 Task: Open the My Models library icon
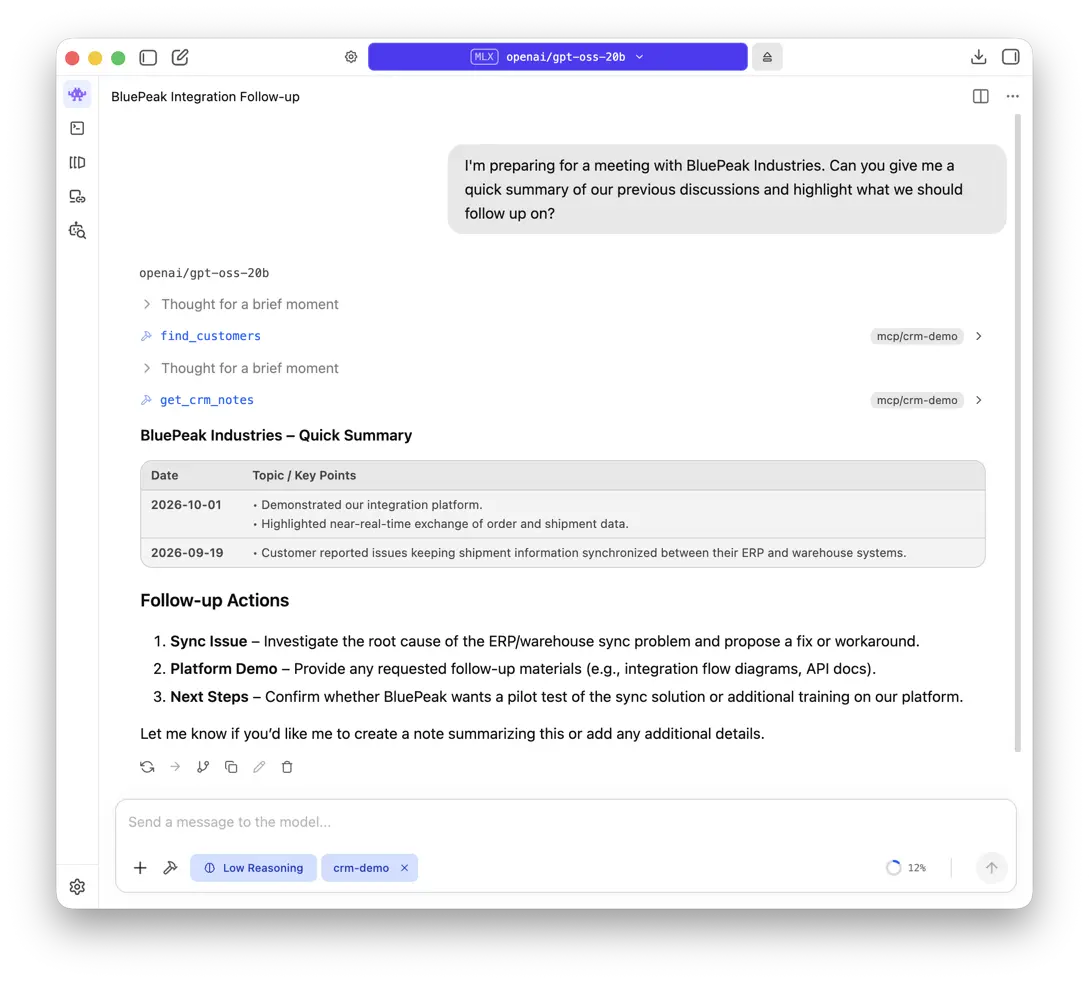(77, 163)
